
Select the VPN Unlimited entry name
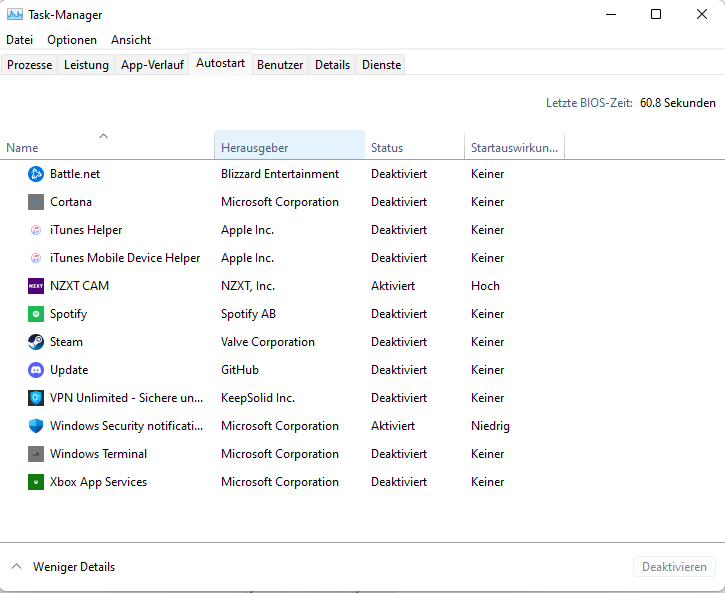(126, 398)
